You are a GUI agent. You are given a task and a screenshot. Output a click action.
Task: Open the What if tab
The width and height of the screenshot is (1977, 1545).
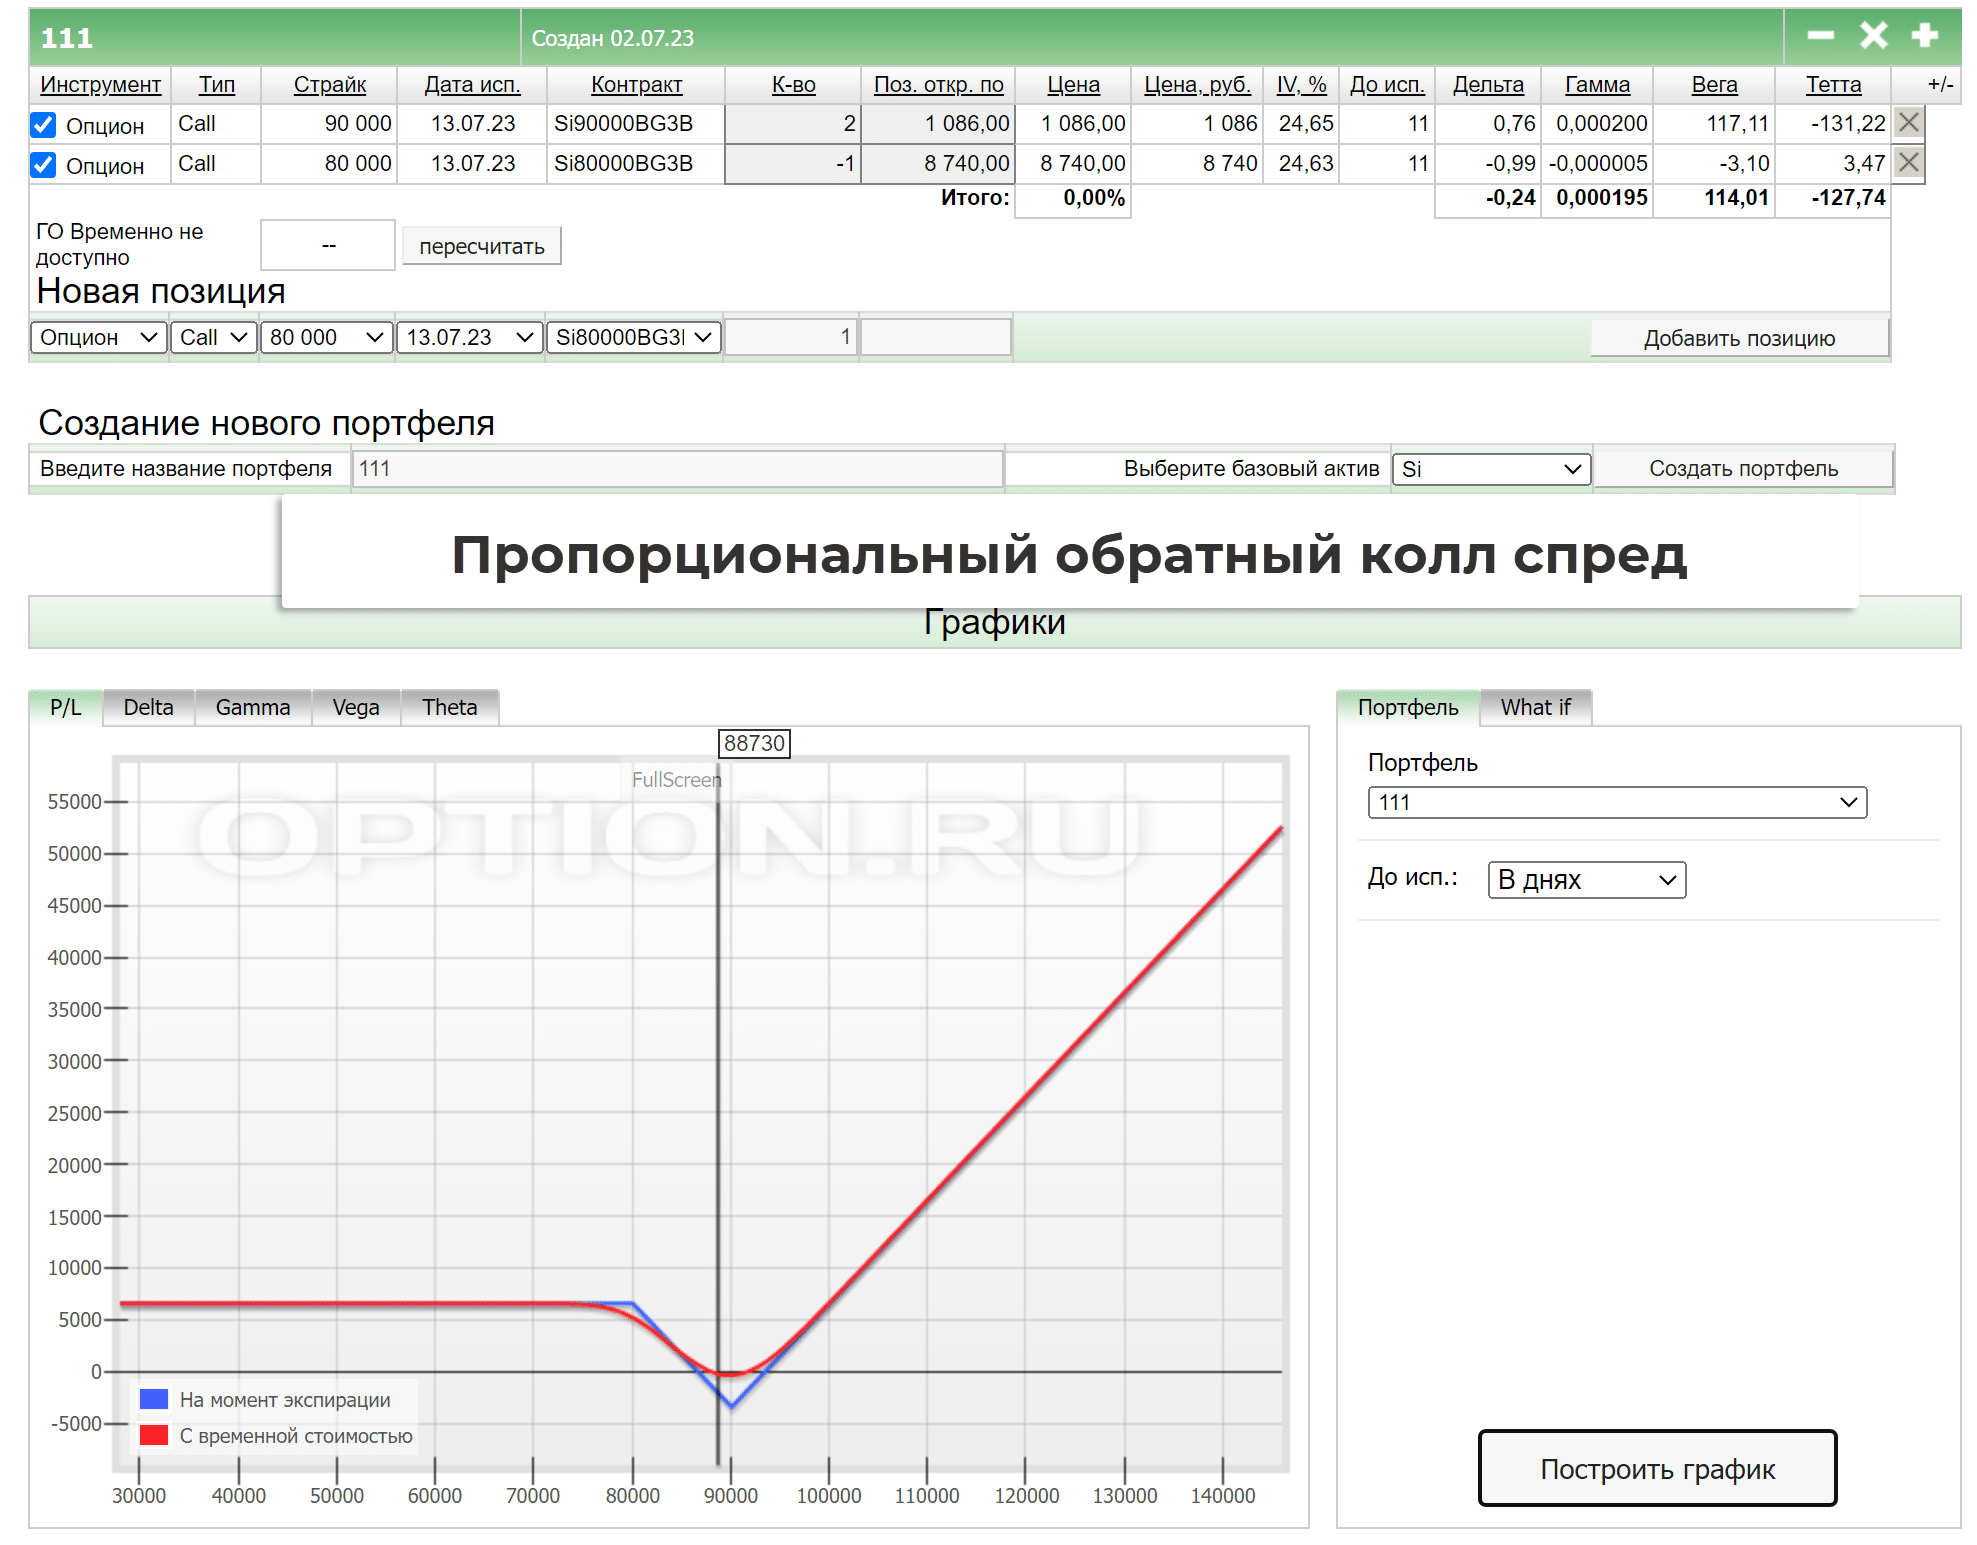click(1535, 707)
